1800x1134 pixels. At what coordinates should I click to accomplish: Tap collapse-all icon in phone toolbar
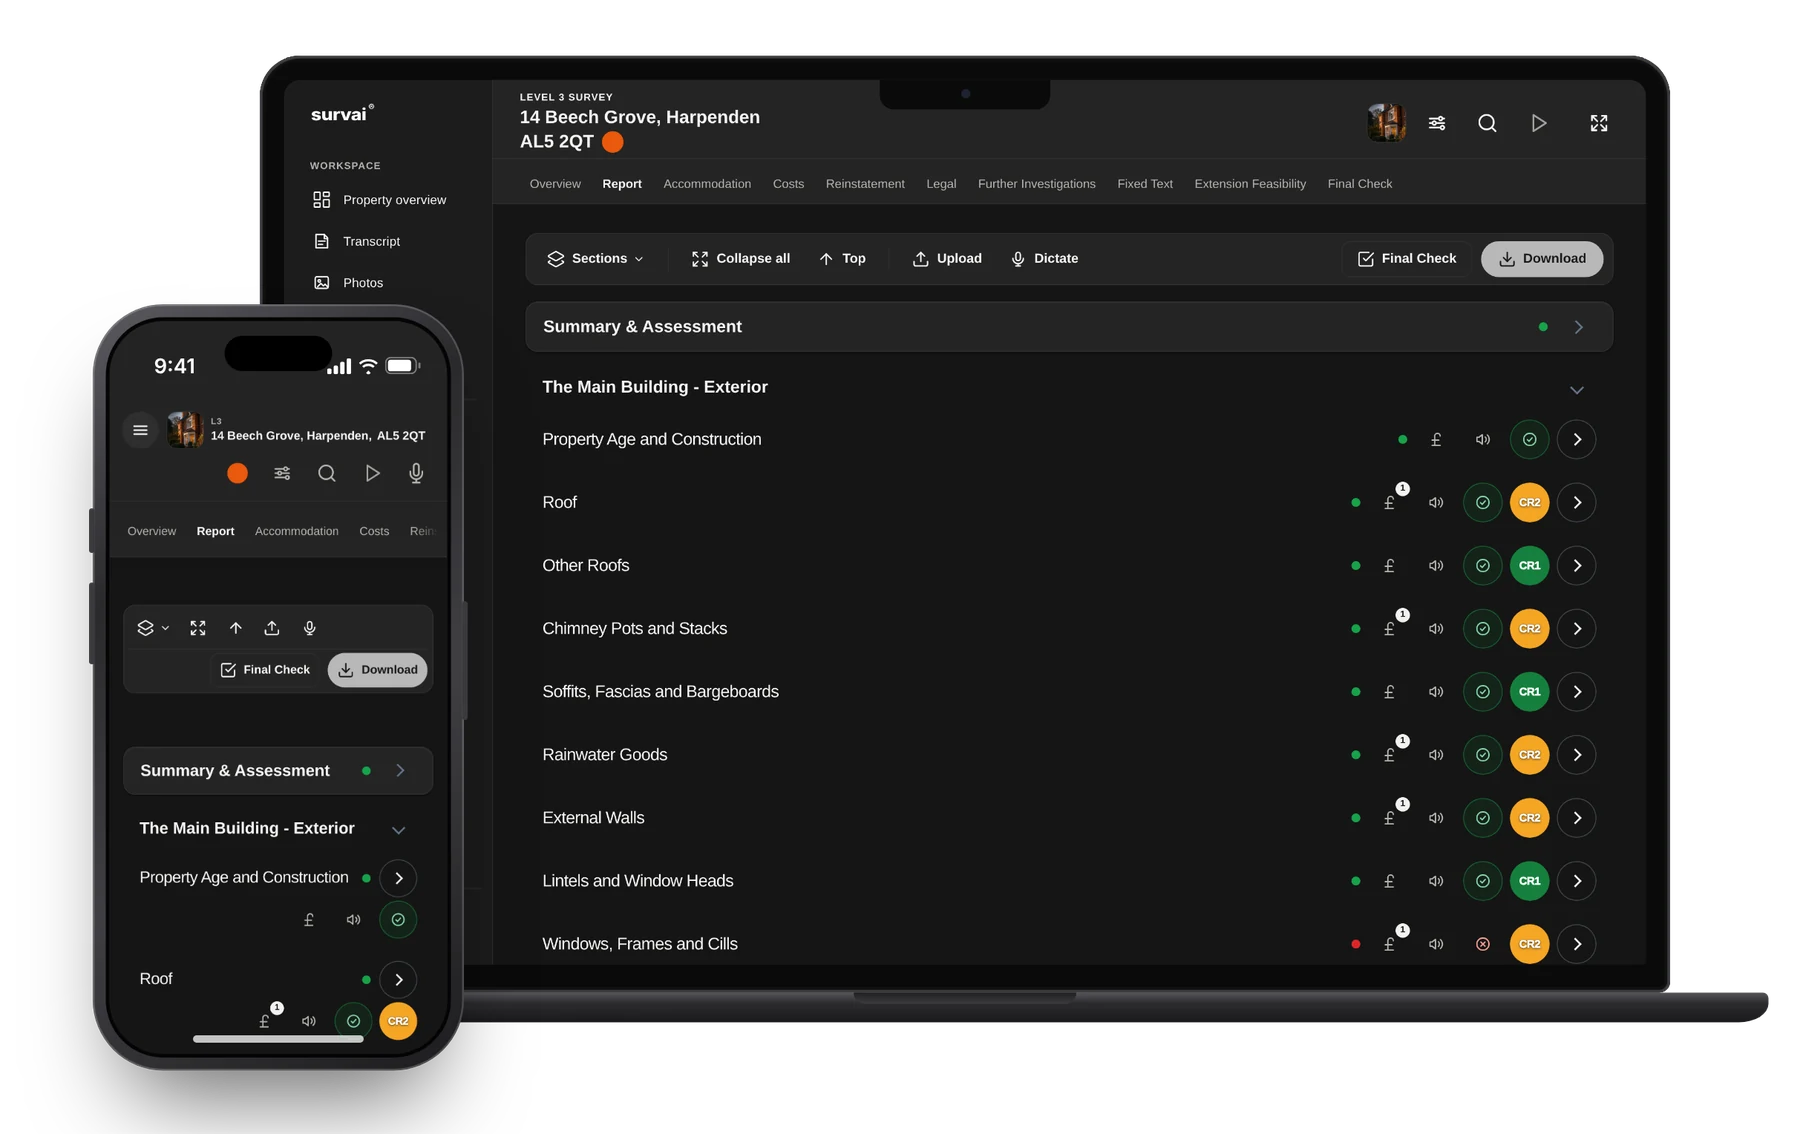(198, 628)
